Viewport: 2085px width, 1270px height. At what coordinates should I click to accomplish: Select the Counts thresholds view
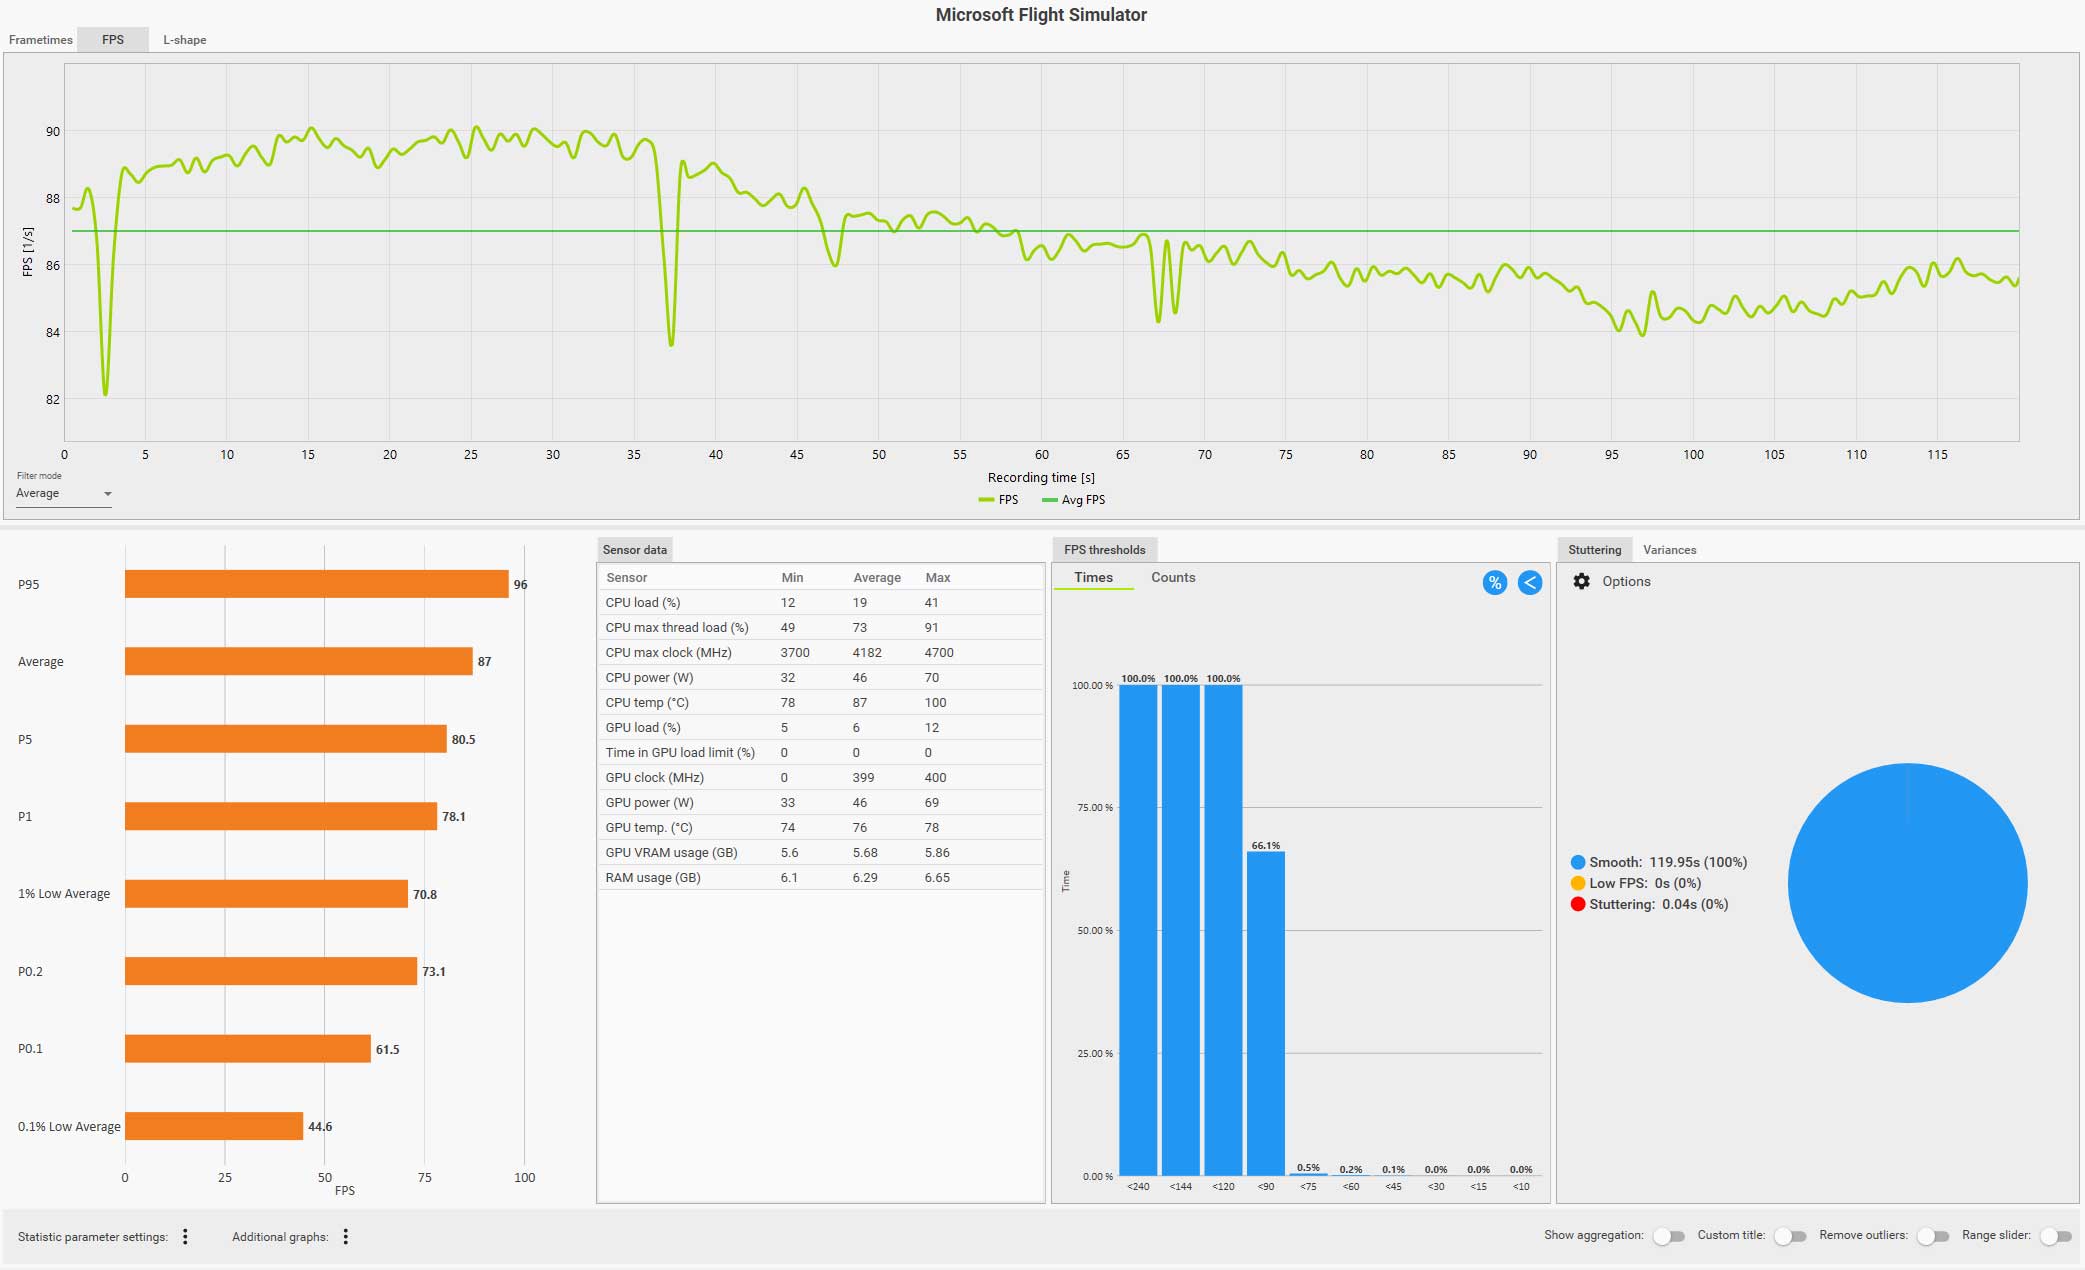coord(1172,578)
